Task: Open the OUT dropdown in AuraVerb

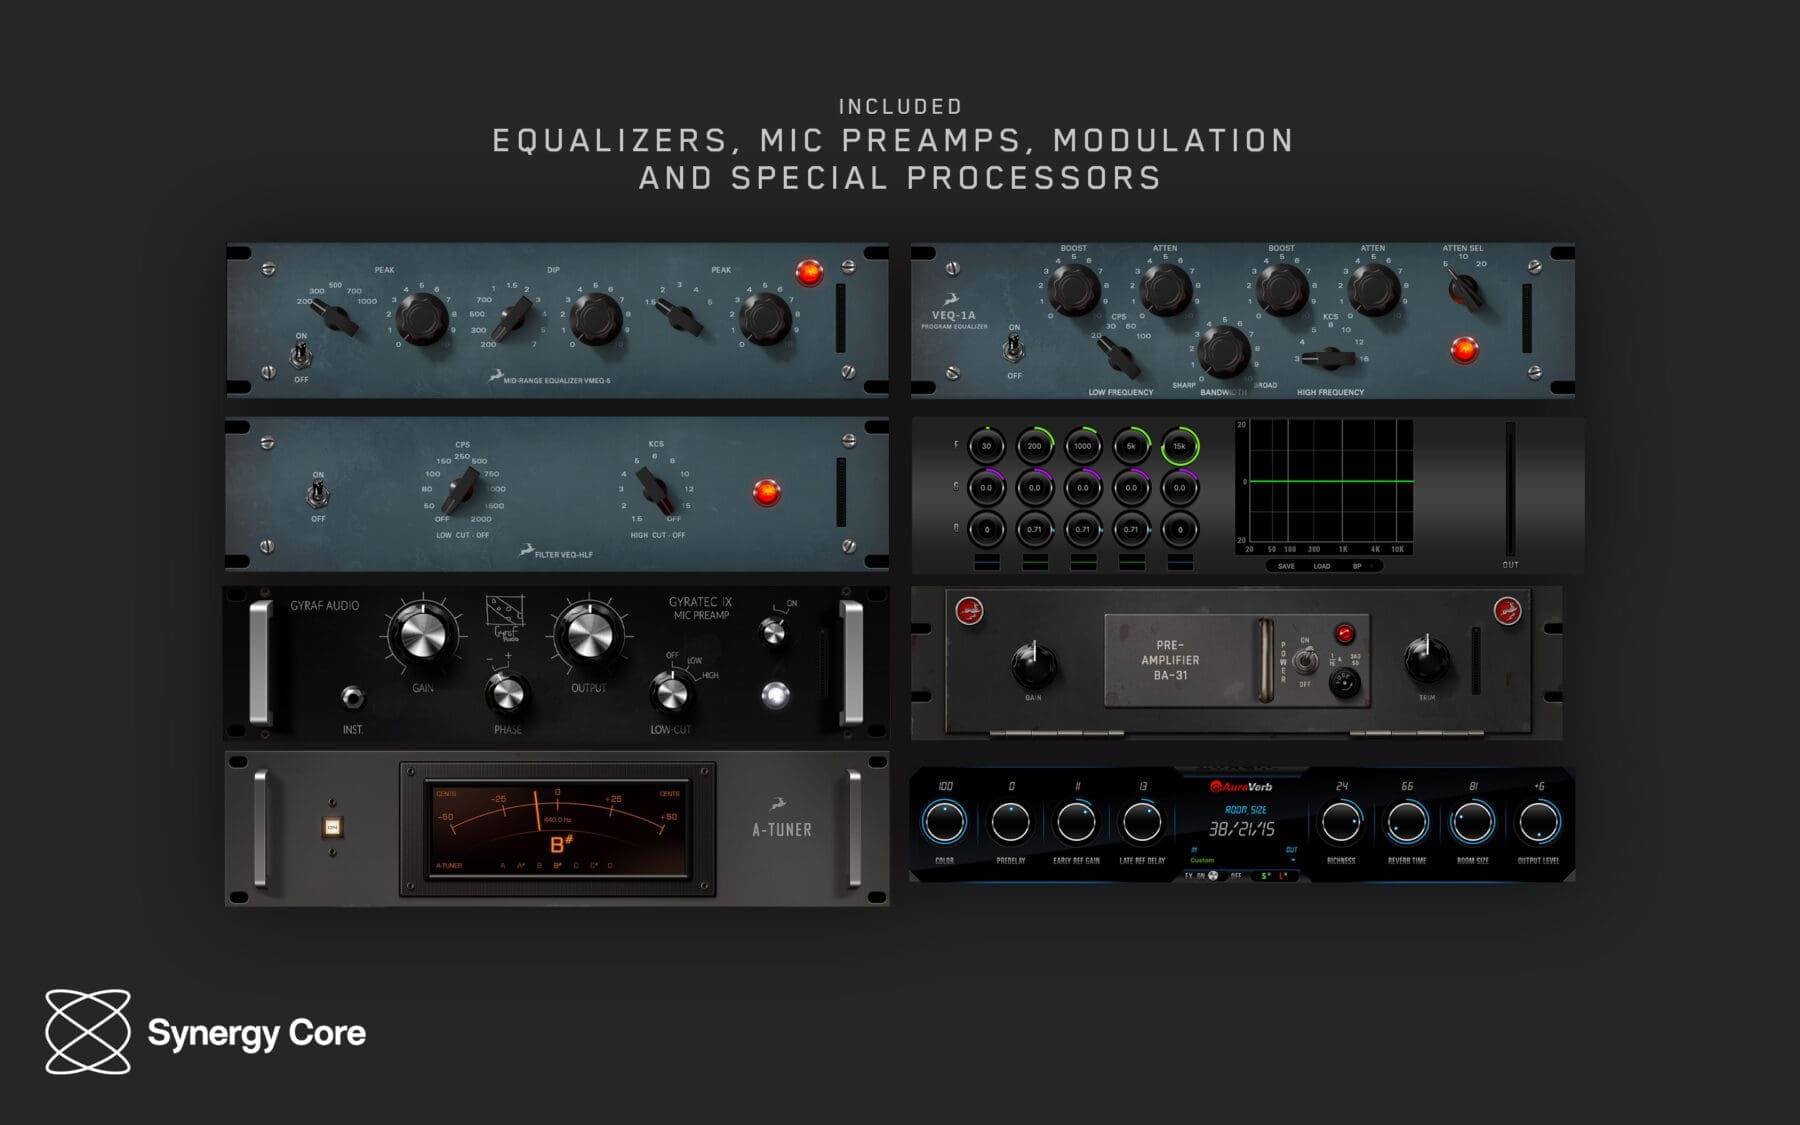Action: (1291, 855)
